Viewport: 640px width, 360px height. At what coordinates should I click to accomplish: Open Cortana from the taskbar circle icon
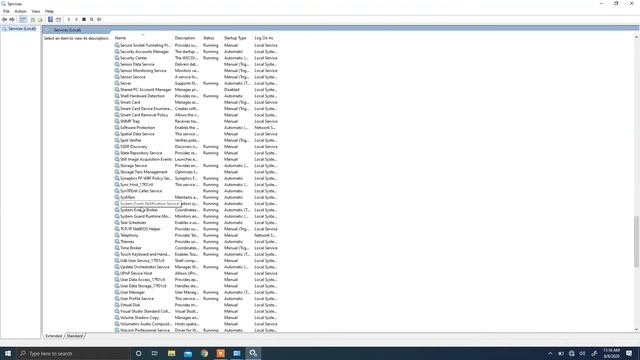pos(138,353)
